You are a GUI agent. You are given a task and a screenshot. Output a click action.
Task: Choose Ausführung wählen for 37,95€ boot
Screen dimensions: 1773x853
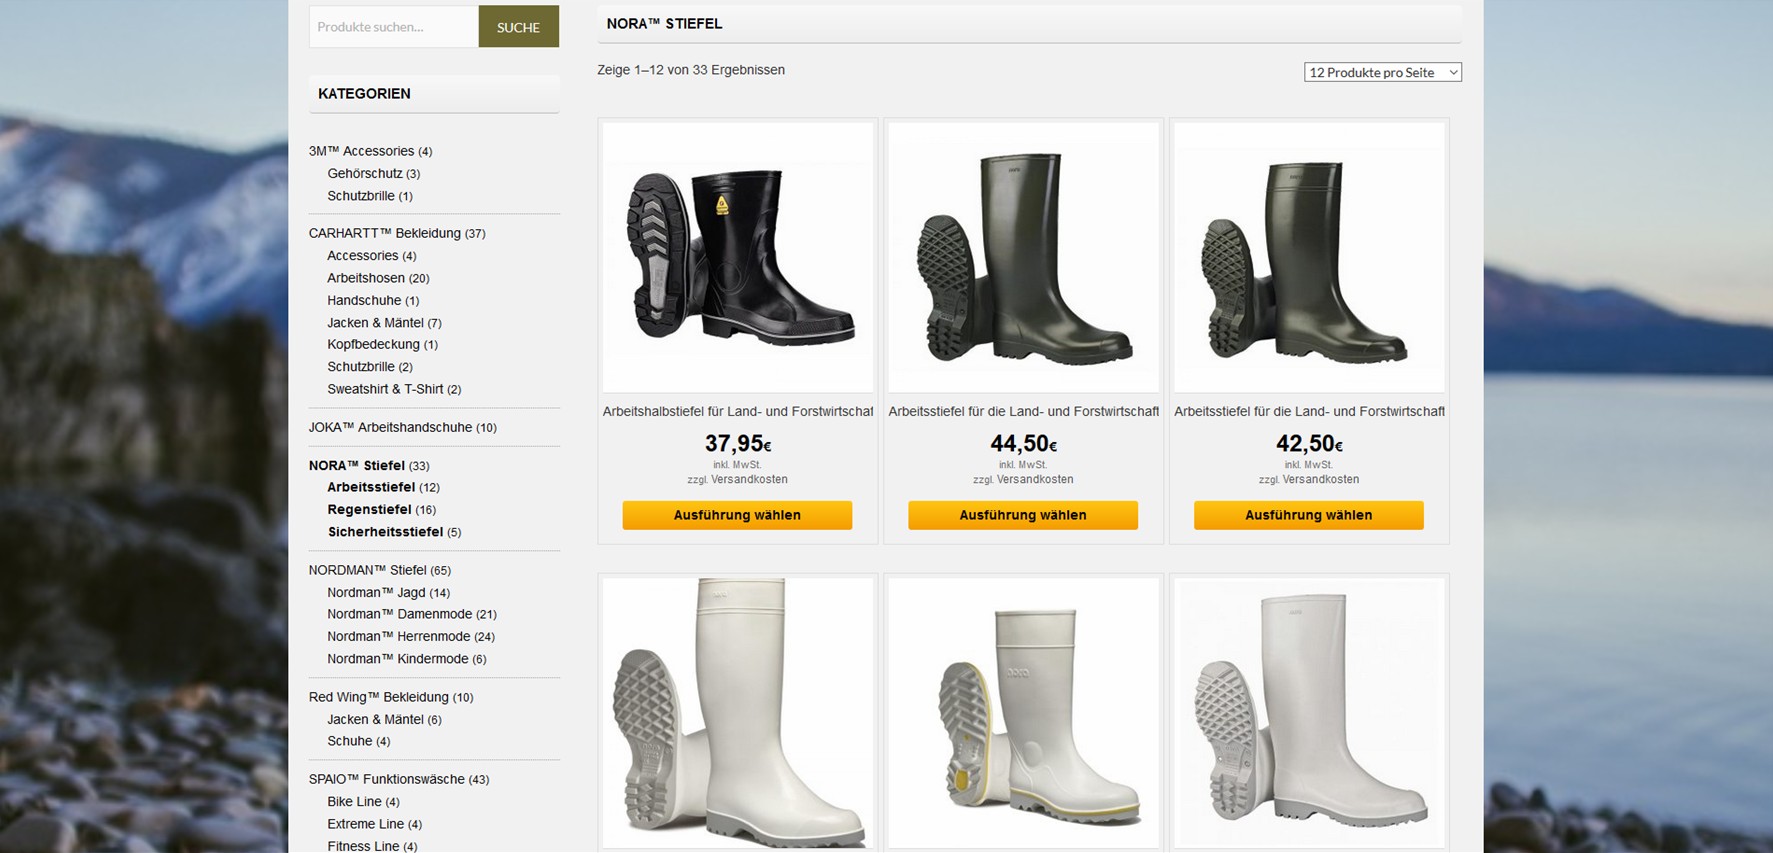737,515
